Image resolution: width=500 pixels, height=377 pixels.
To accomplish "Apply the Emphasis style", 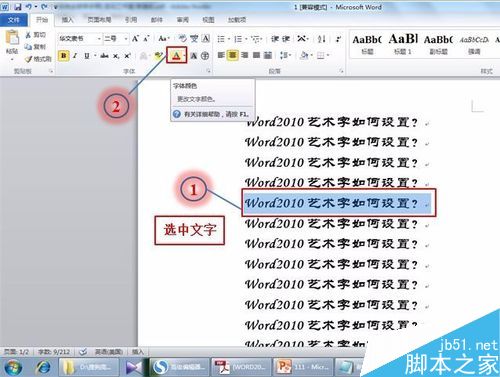I will 474,44.
